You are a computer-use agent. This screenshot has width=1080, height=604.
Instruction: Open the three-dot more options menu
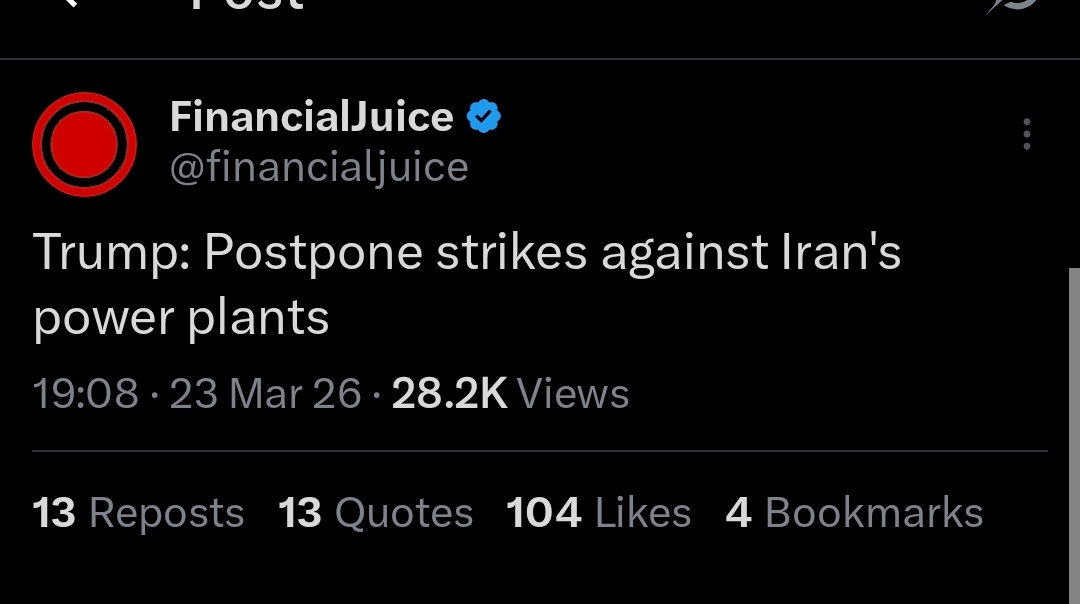point(1026,135)
